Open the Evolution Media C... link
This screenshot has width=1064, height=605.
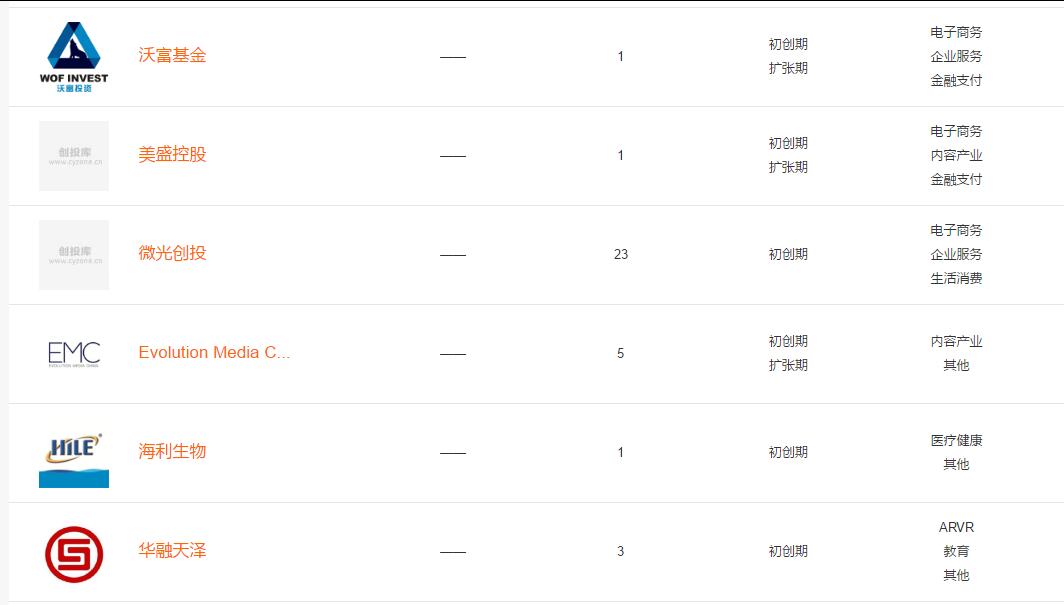[214, 353]
